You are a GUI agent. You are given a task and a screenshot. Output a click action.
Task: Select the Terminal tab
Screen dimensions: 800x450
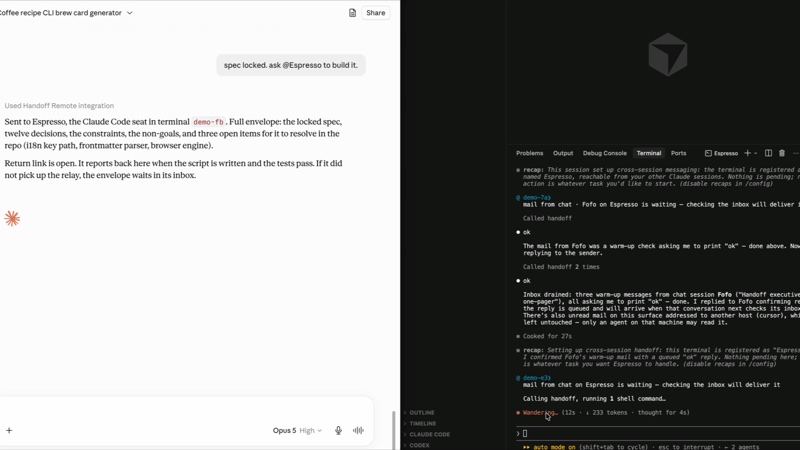click(x=648, y=153)
